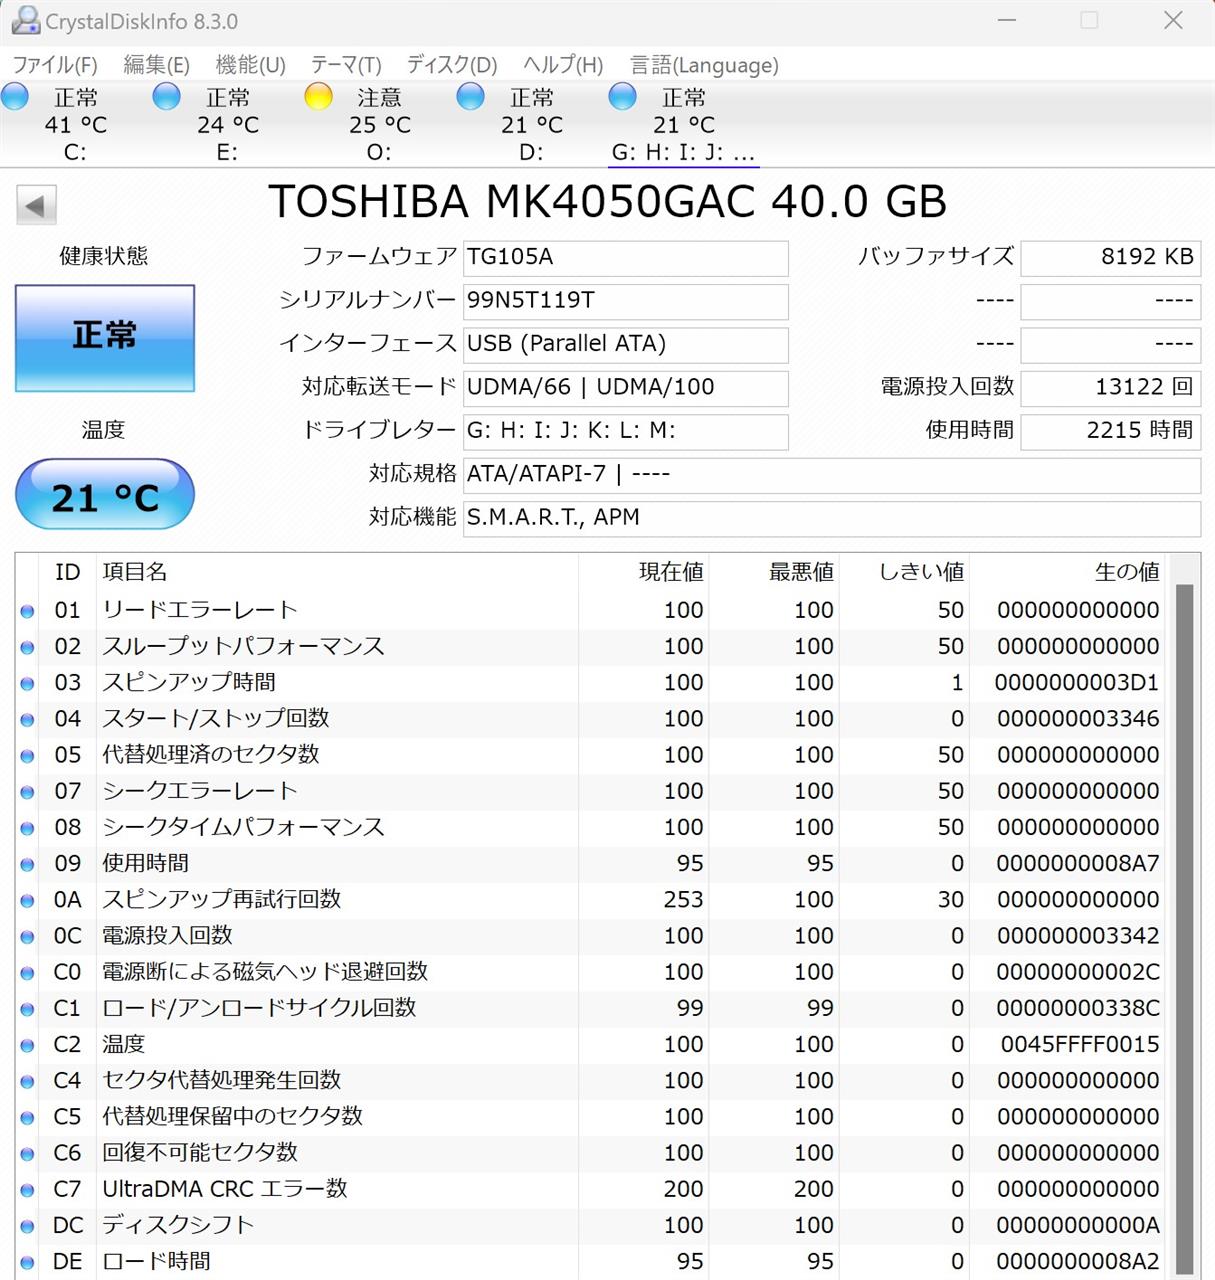Screen dimensions: 1215x1280
Task: Click the transfer mode field UDMA/66 | UDMA/100
Action: point(626,388)
